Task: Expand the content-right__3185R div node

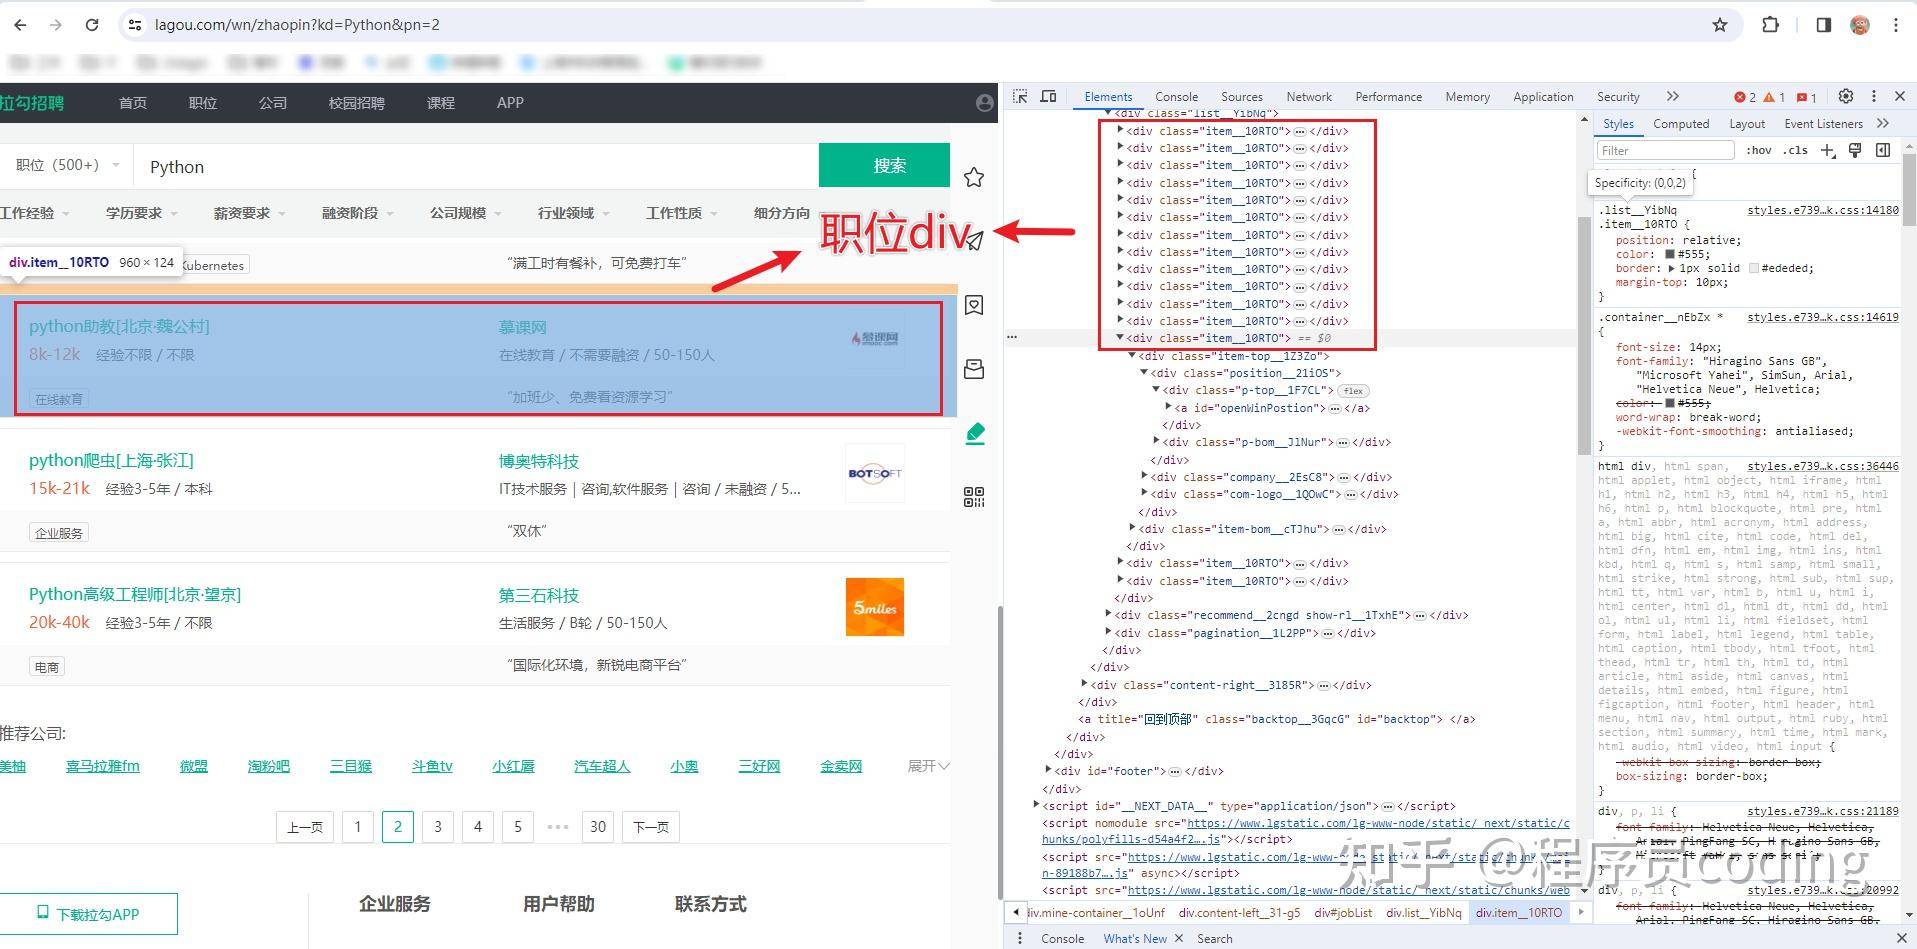Action: click(x=1084, y=685)
